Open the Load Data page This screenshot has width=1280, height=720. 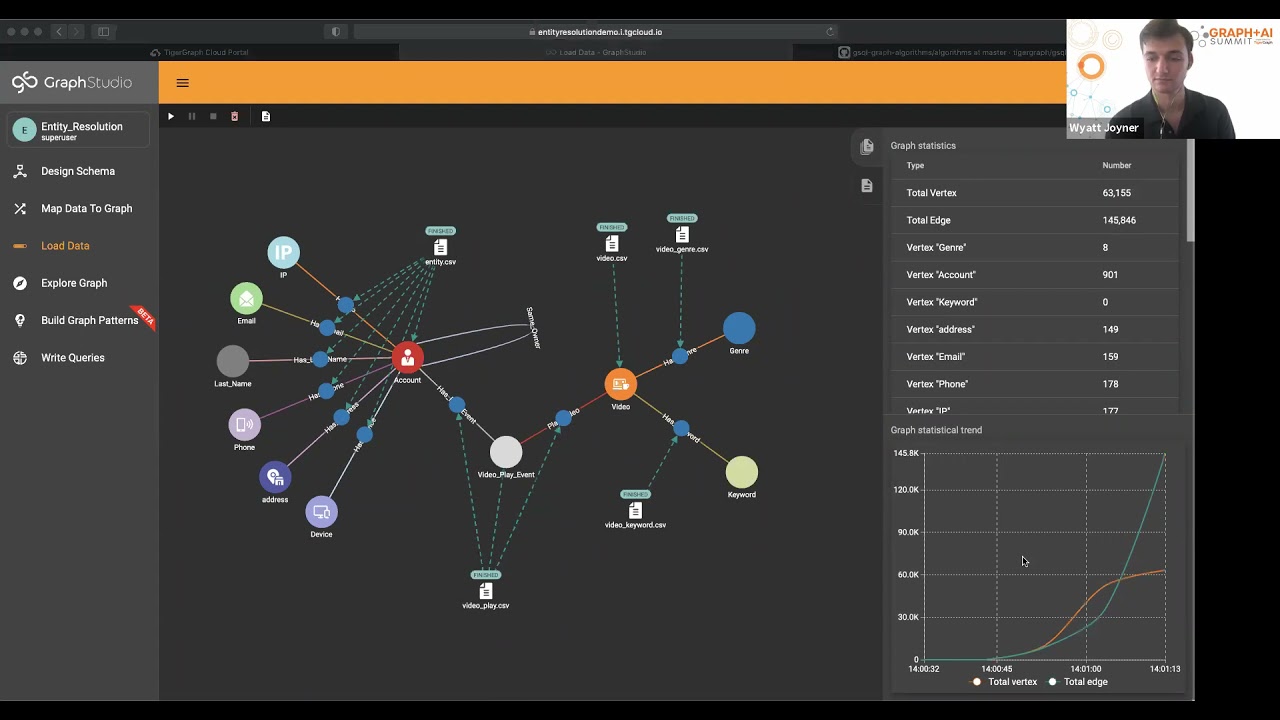pyautogui.click(x=65, y=246)
